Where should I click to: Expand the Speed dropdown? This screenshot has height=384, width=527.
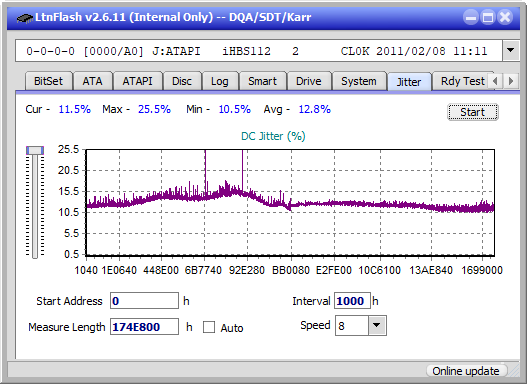[377, 325]
